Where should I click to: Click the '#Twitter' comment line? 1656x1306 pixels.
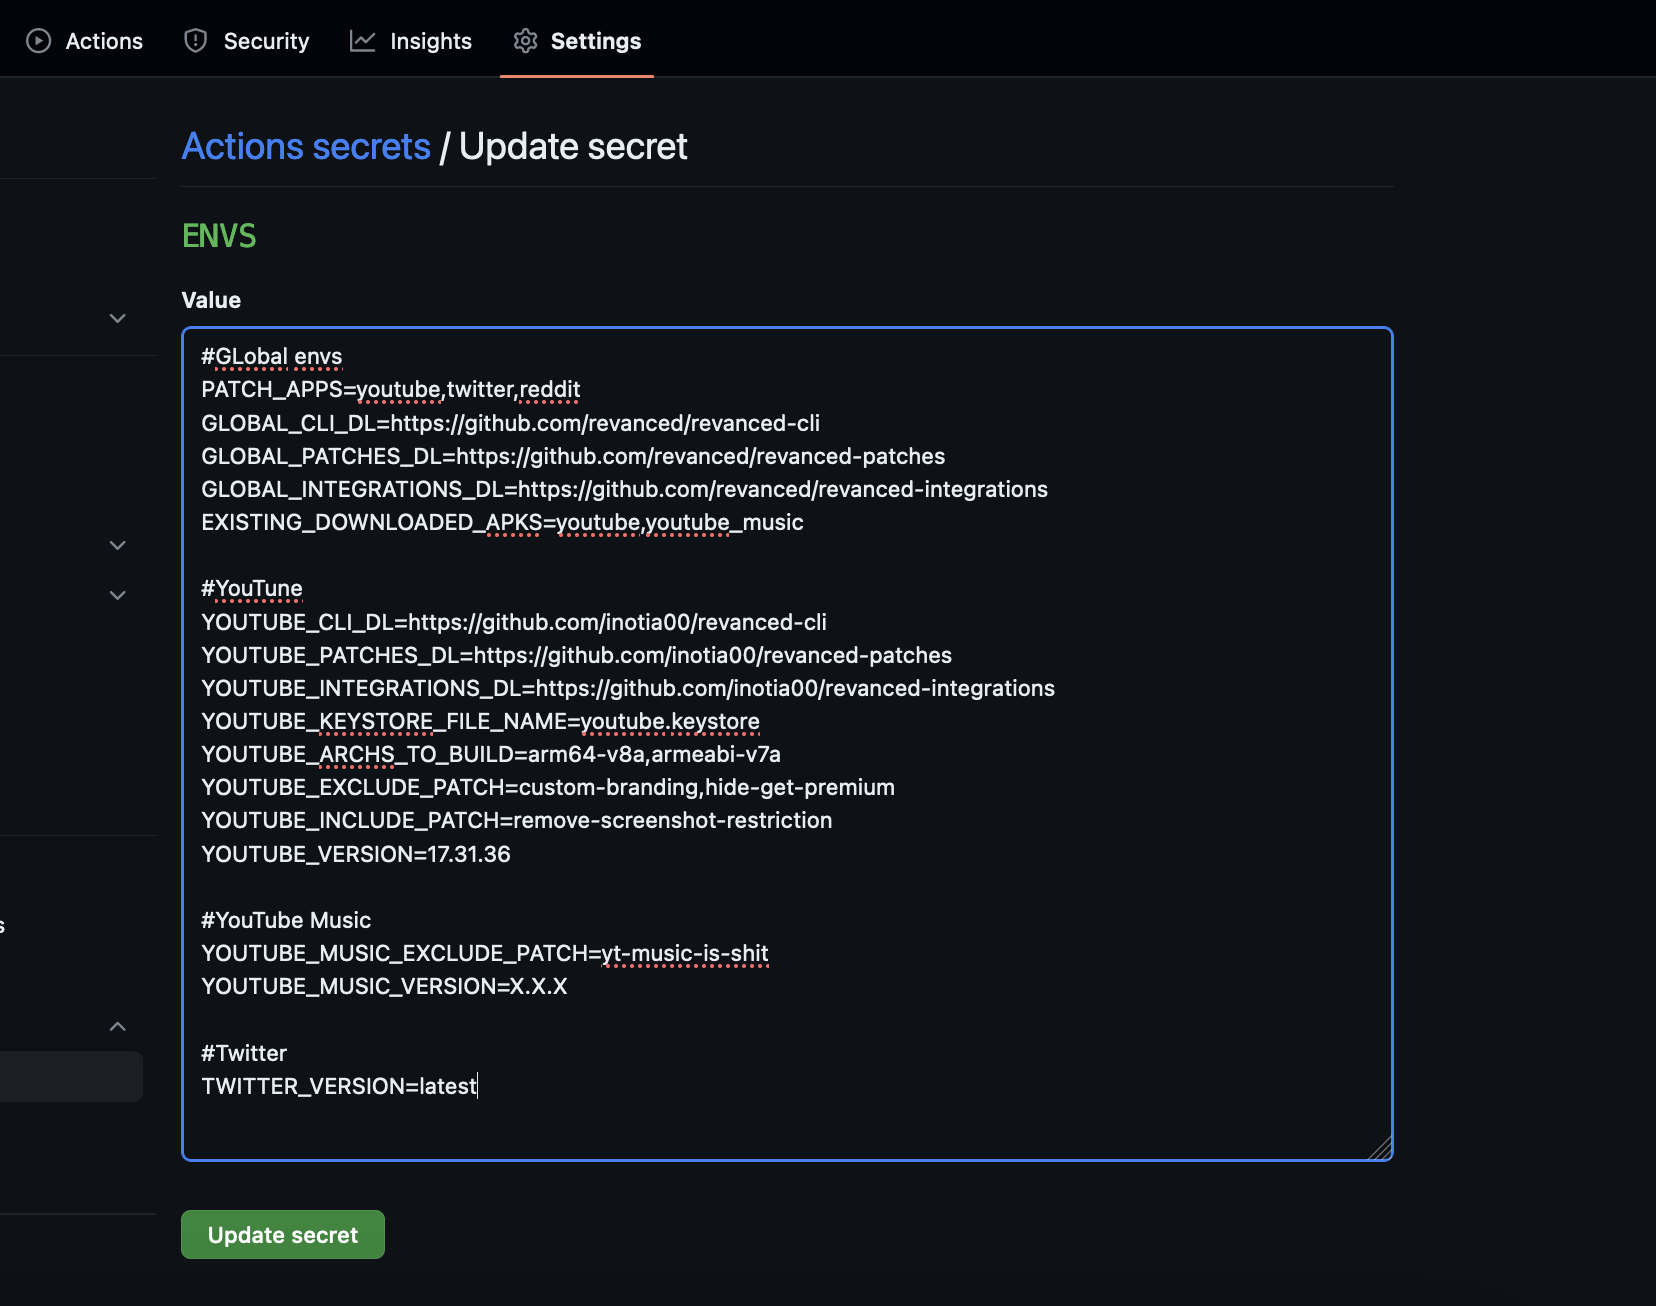pos(244,1053)
